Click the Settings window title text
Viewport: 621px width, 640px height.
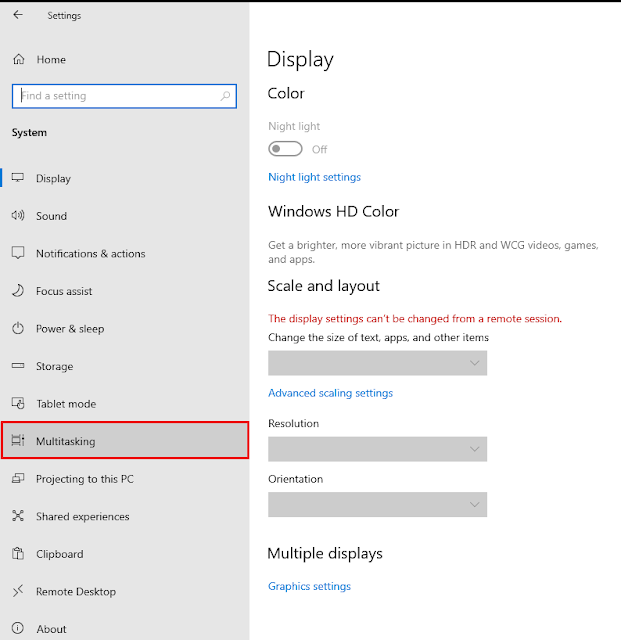tap(64, 16)
